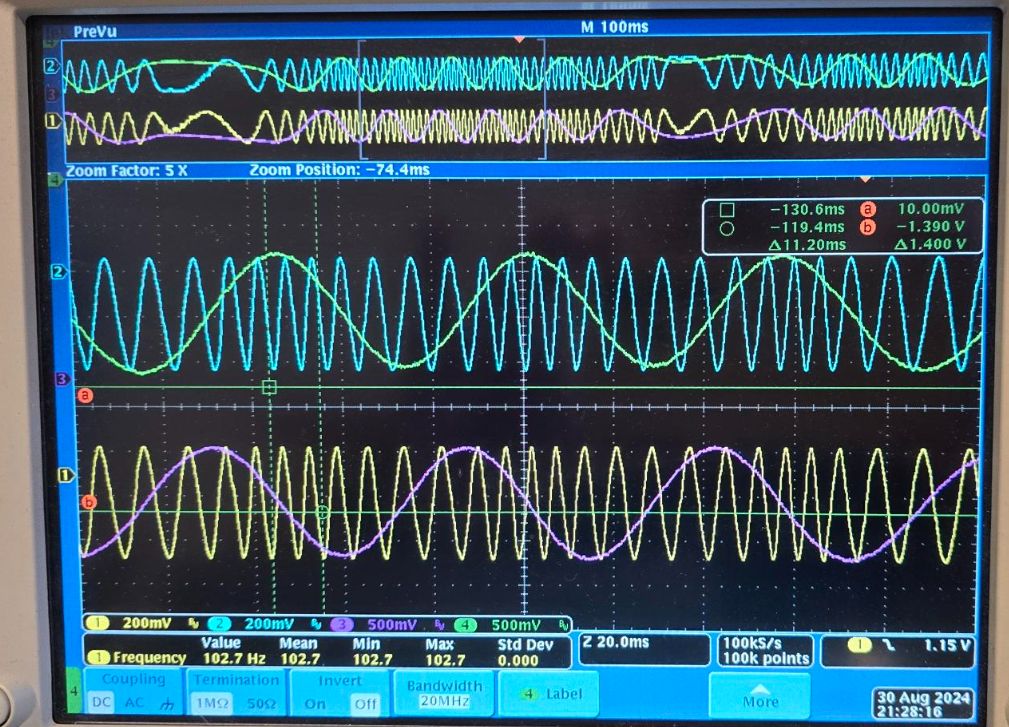1009x727 pixels.
Task: Turn Invert On
Action: tap(315, 703)
